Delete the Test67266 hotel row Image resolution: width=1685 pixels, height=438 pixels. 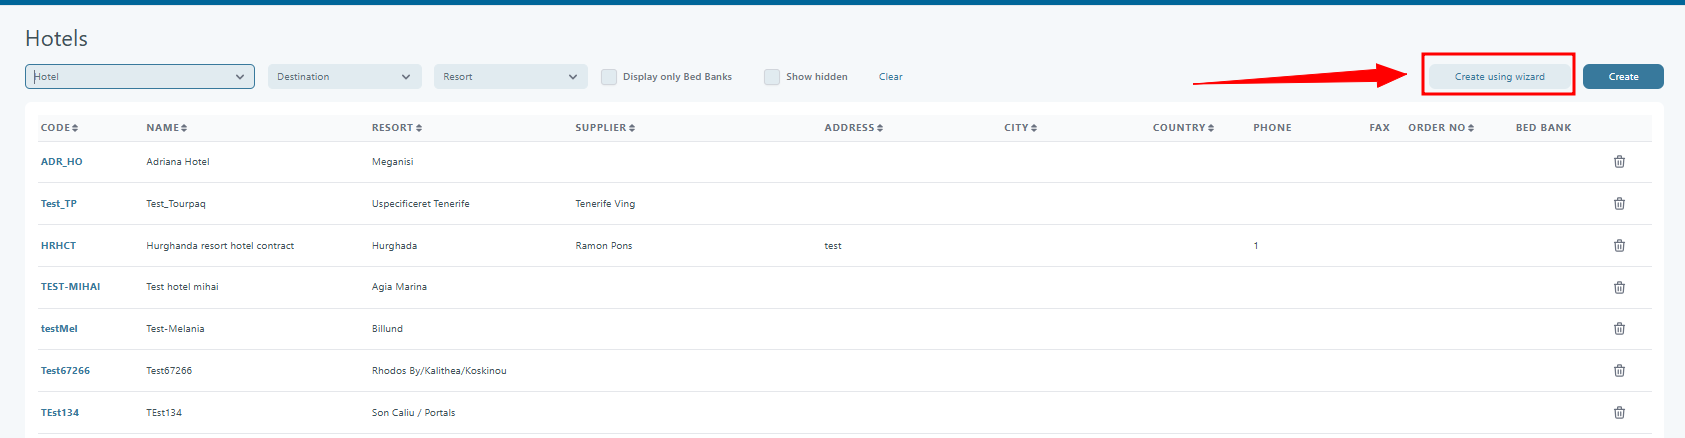point(1619,371)
